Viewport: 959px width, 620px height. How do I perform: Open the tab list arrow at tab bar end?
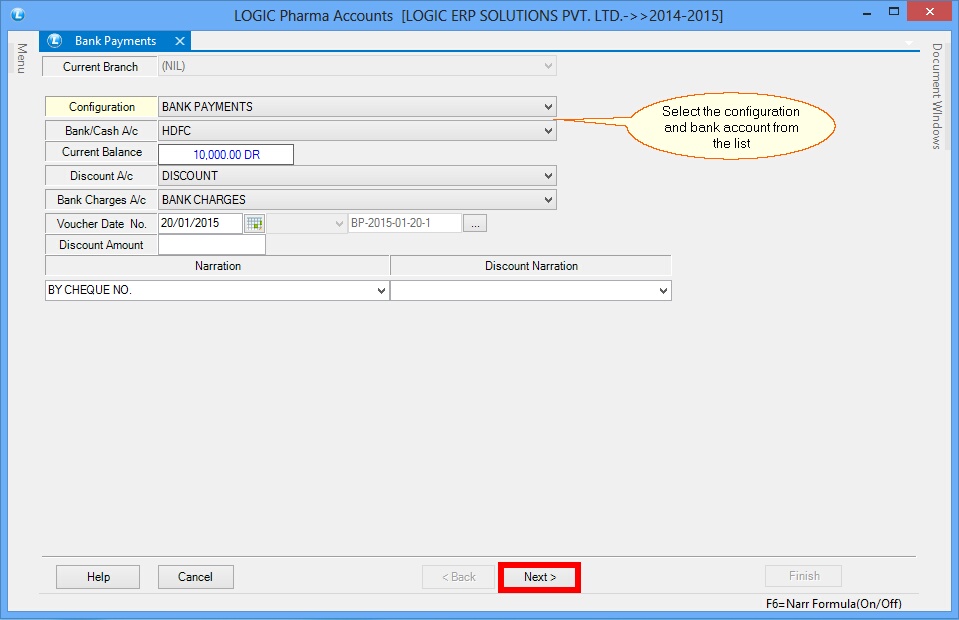(909, 42)
